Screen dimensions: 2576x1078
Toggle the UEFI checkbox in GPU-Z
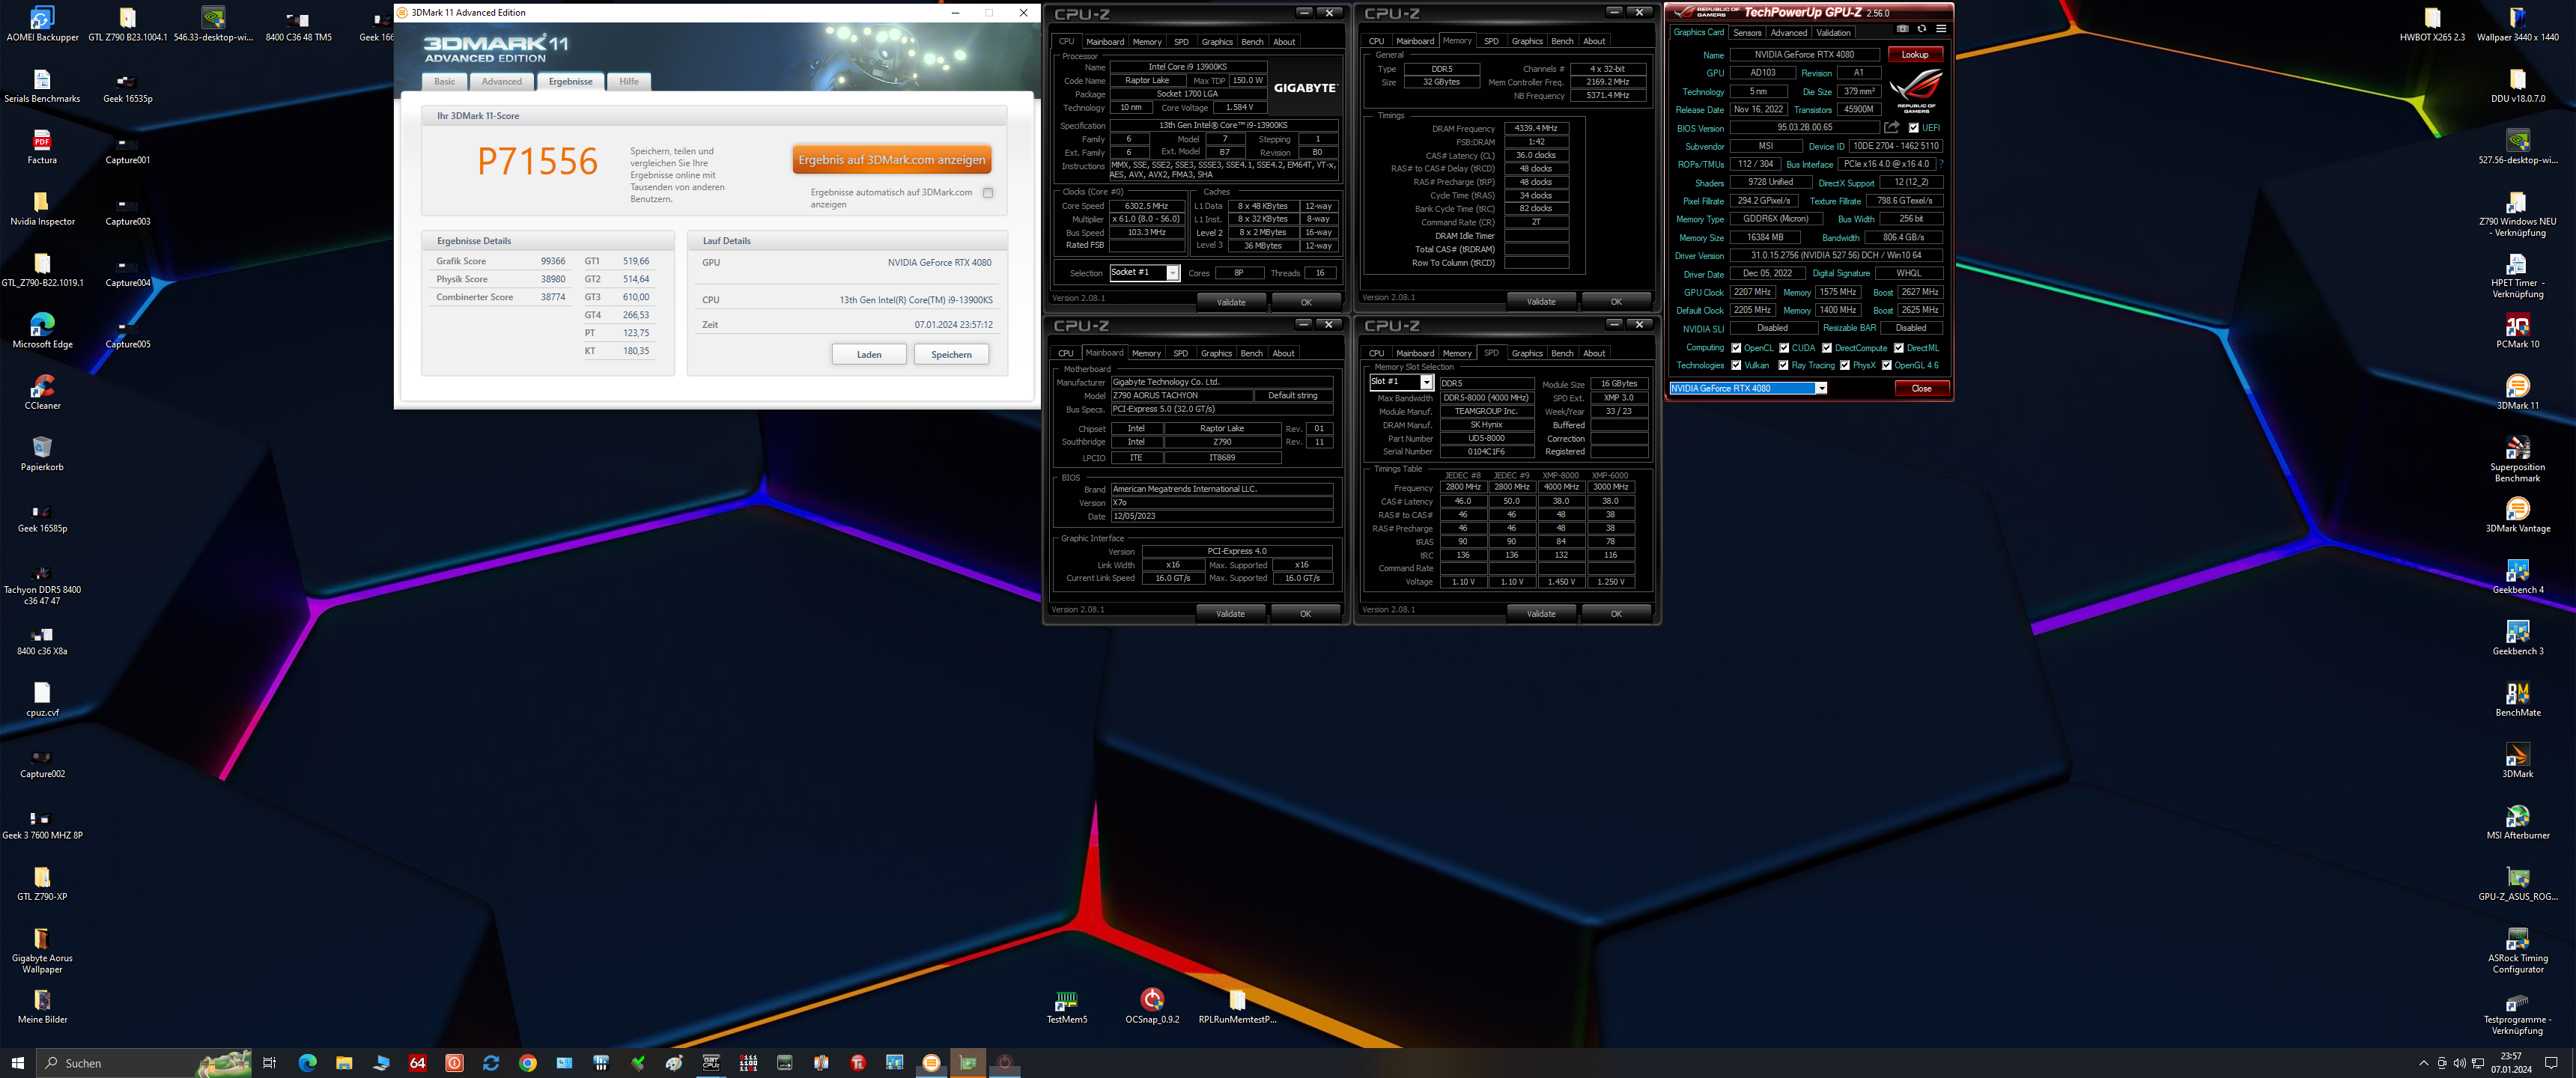[x=1913, y=128]
